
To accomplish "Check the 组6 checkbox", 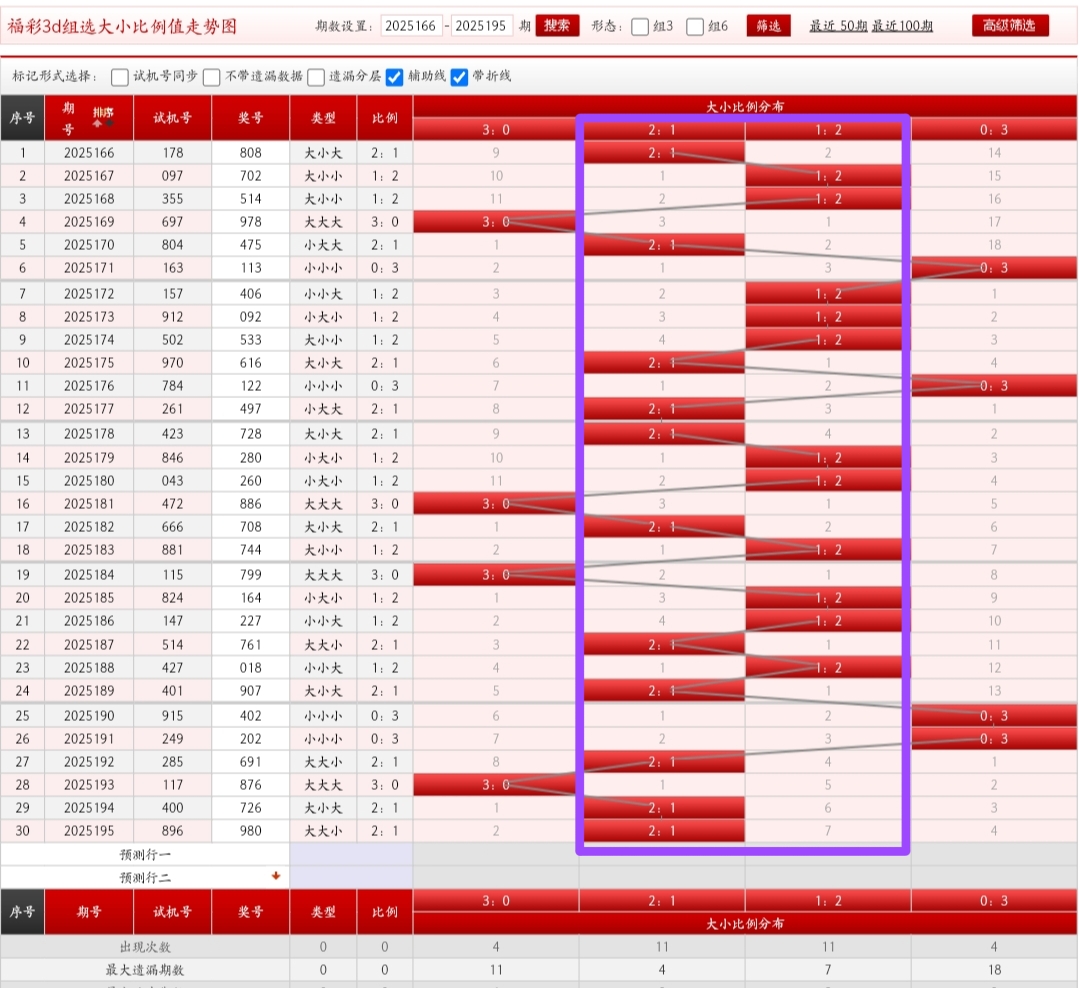I will 696,27.
